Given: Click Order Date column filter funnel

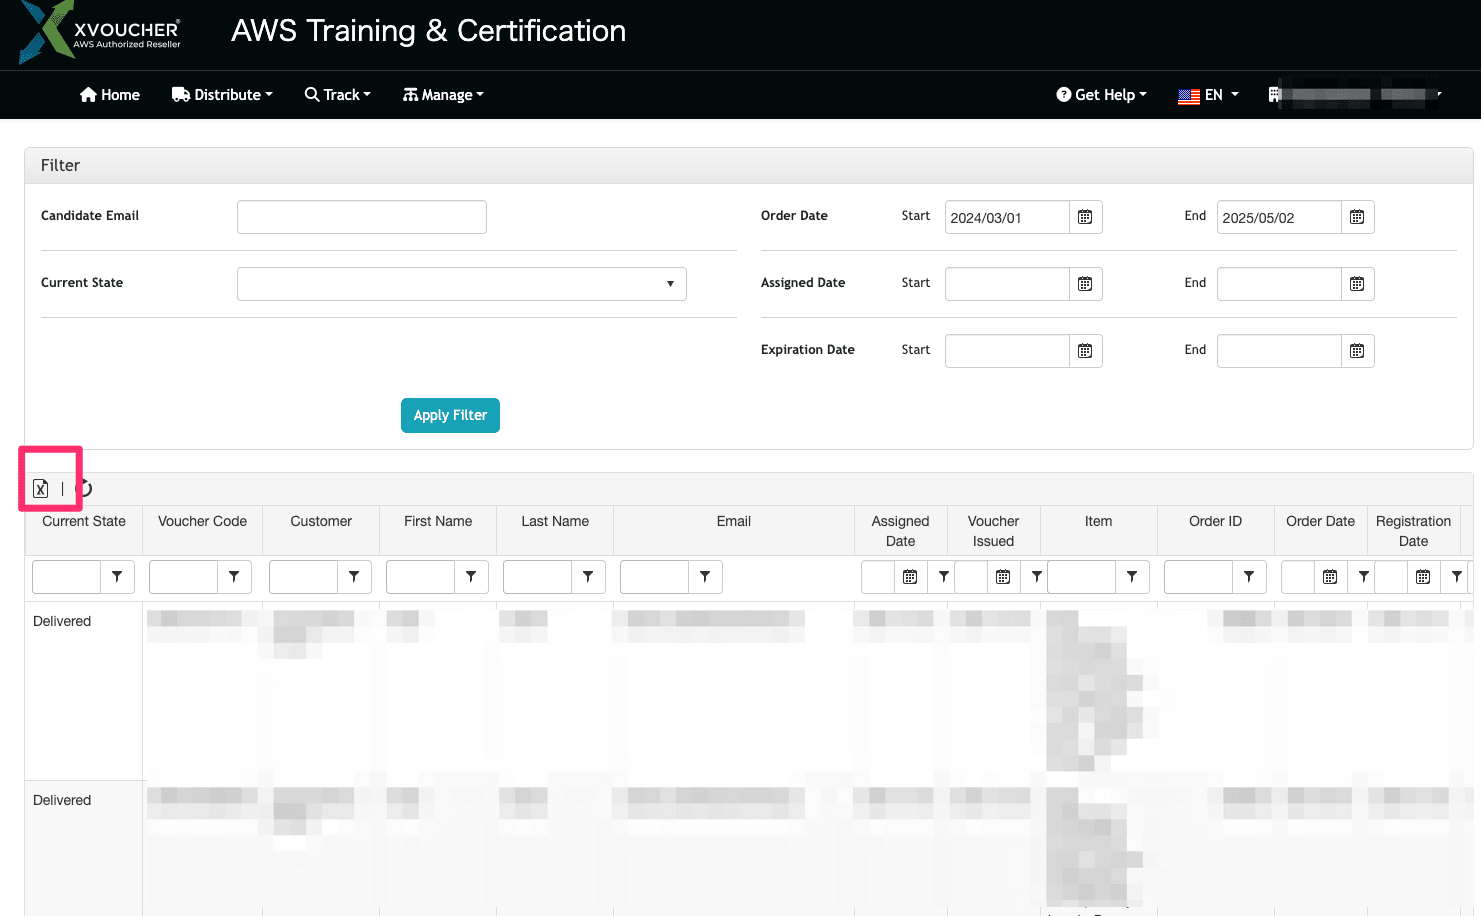Looking at the screenshot, I should pos(1363,577).
